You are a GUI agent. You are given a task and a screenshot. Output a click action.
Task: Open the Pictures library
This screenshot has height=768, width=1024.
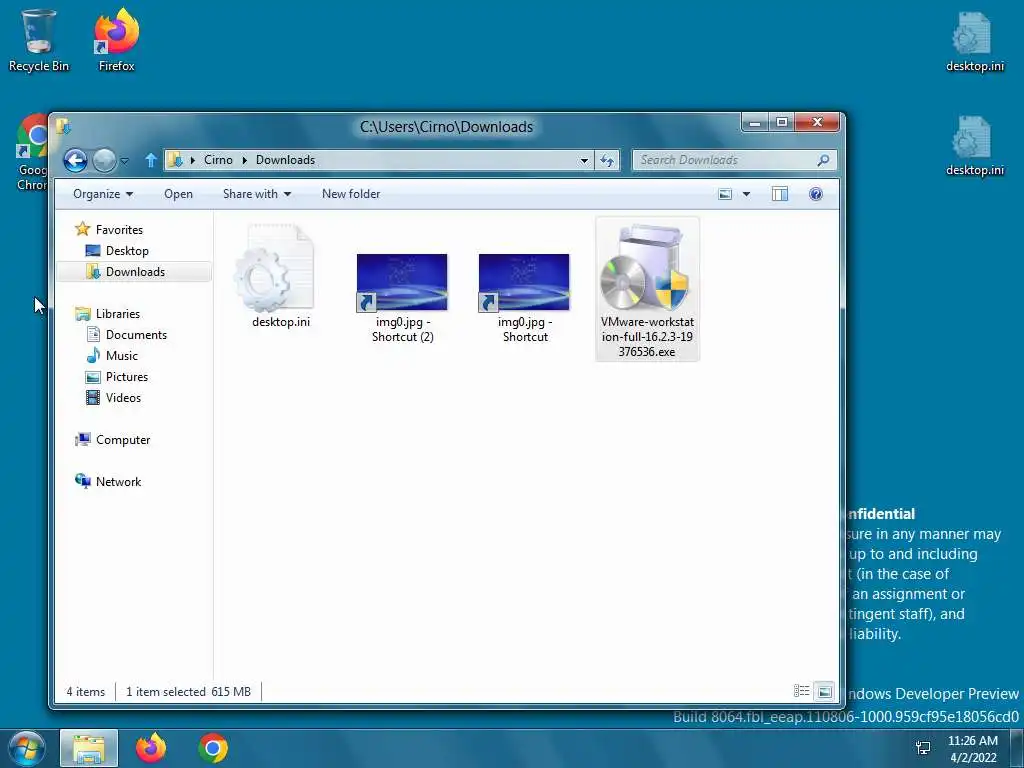tap(118, 377)
